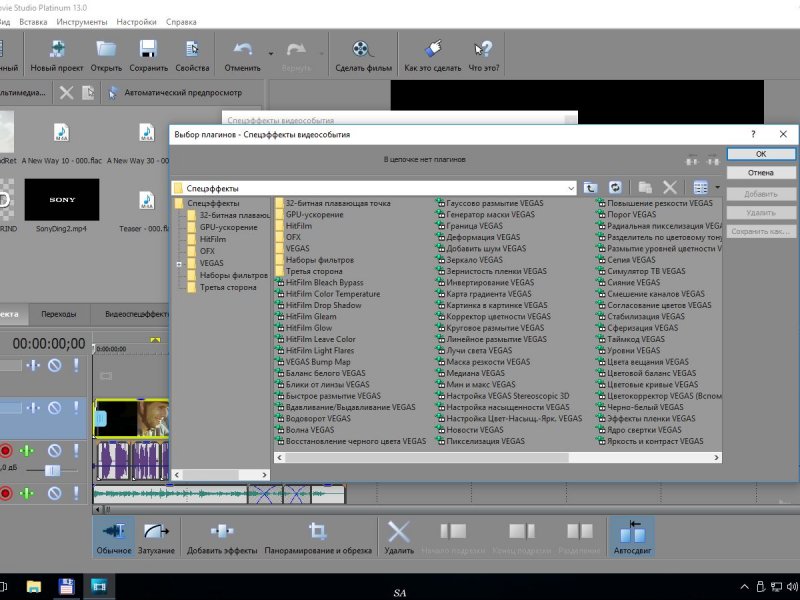
Task: Adjust the audio track volume slider
Action: tap(52, 470)
